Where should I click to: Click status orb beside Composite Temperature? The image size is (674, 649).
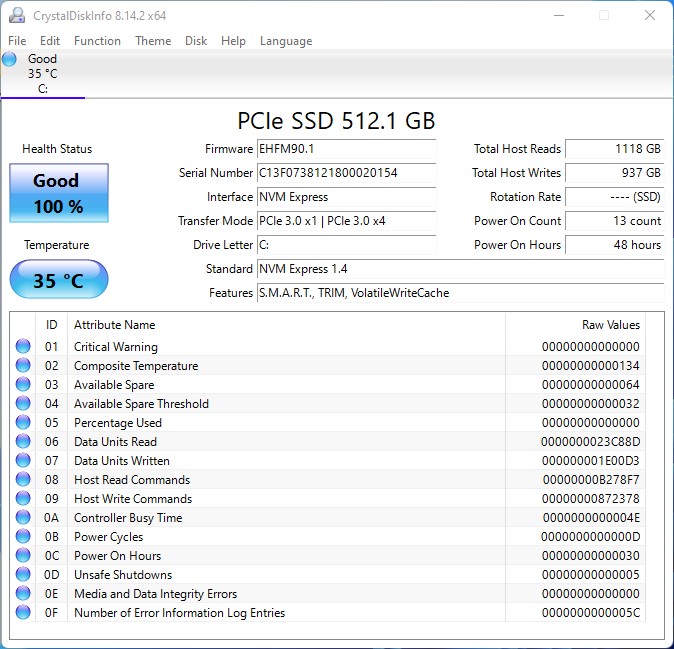tap(23, 366)
